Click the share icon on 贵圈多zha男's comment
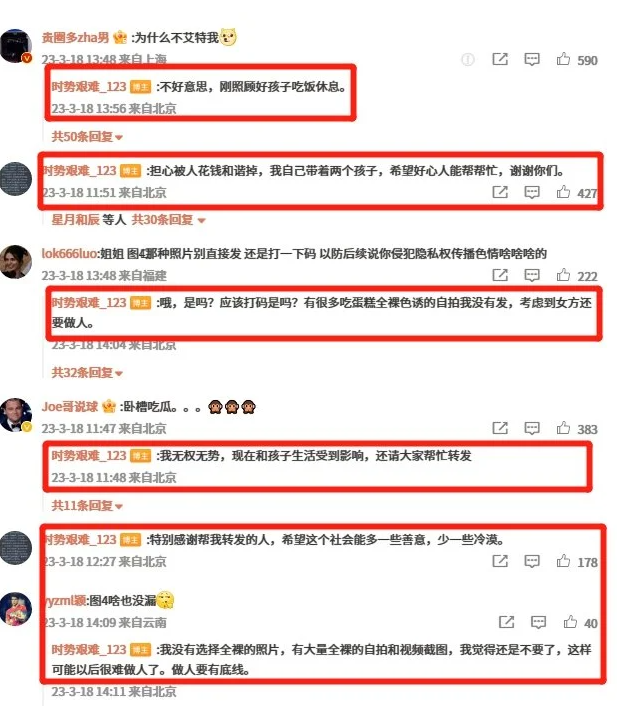The height and width of the screenshot is (706, 625). [500, 59]
